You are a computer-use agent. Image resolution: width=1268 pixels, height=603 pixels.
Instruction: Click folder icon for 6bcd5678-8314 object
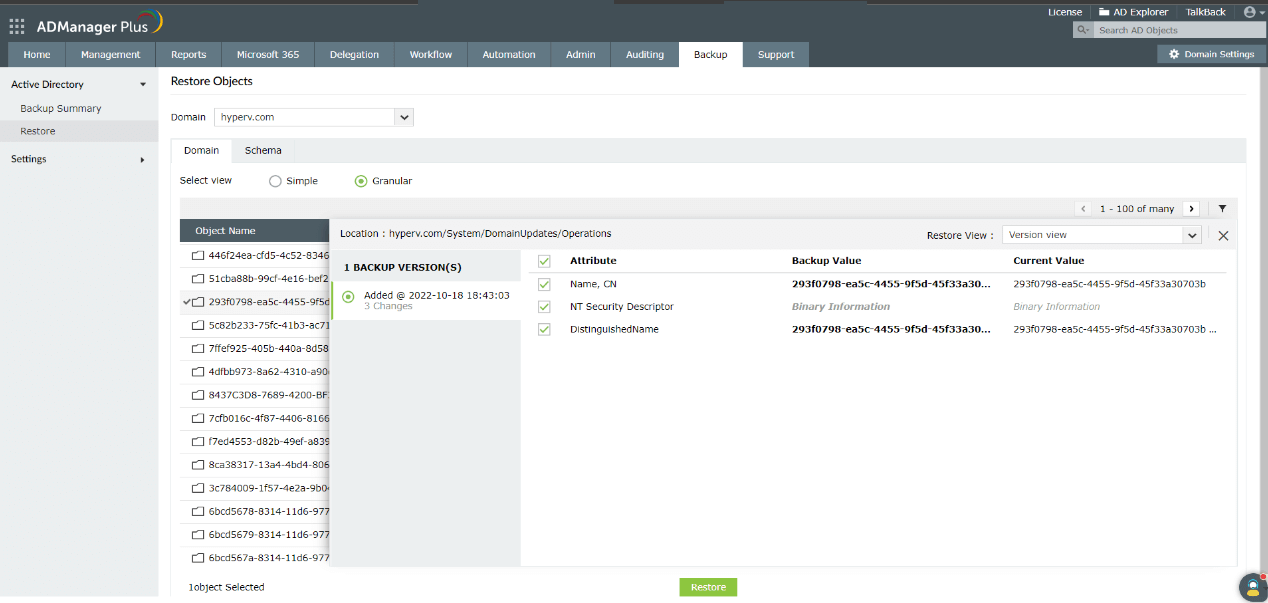[198, 511]
